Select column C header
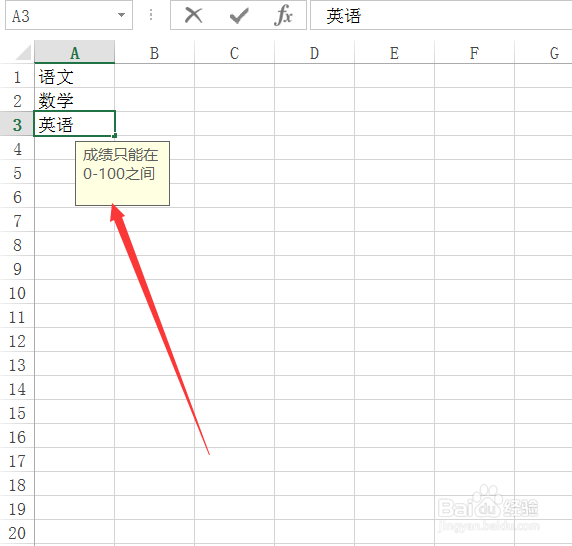This screenshot has height=546, width=572. pos(235,52)
